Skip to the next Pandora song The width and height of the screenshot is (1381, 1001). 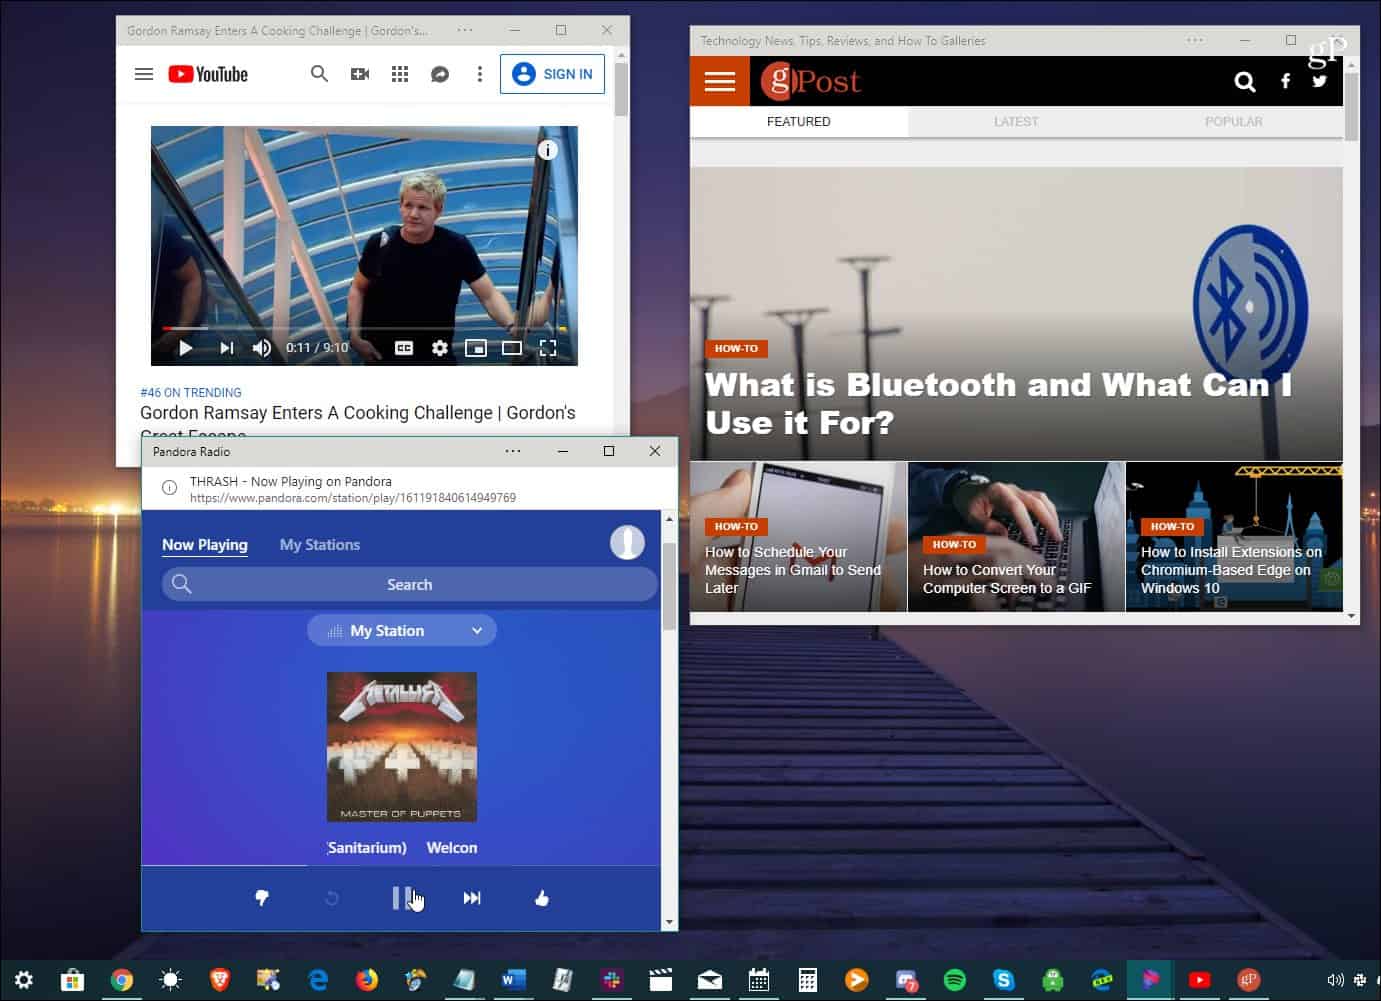click(472, 898)
